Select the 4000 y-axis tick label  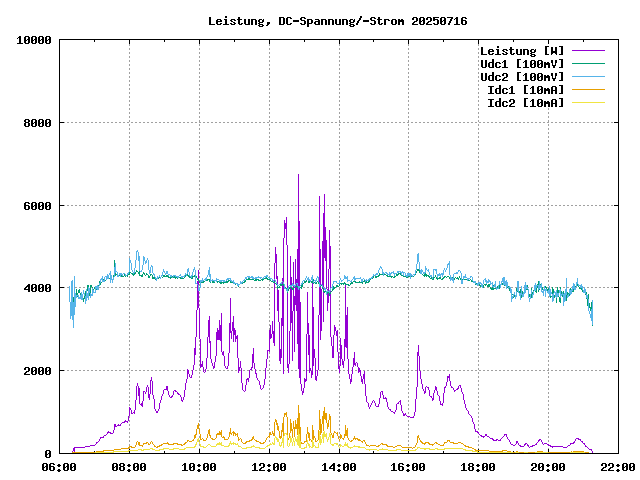(37, 288)
